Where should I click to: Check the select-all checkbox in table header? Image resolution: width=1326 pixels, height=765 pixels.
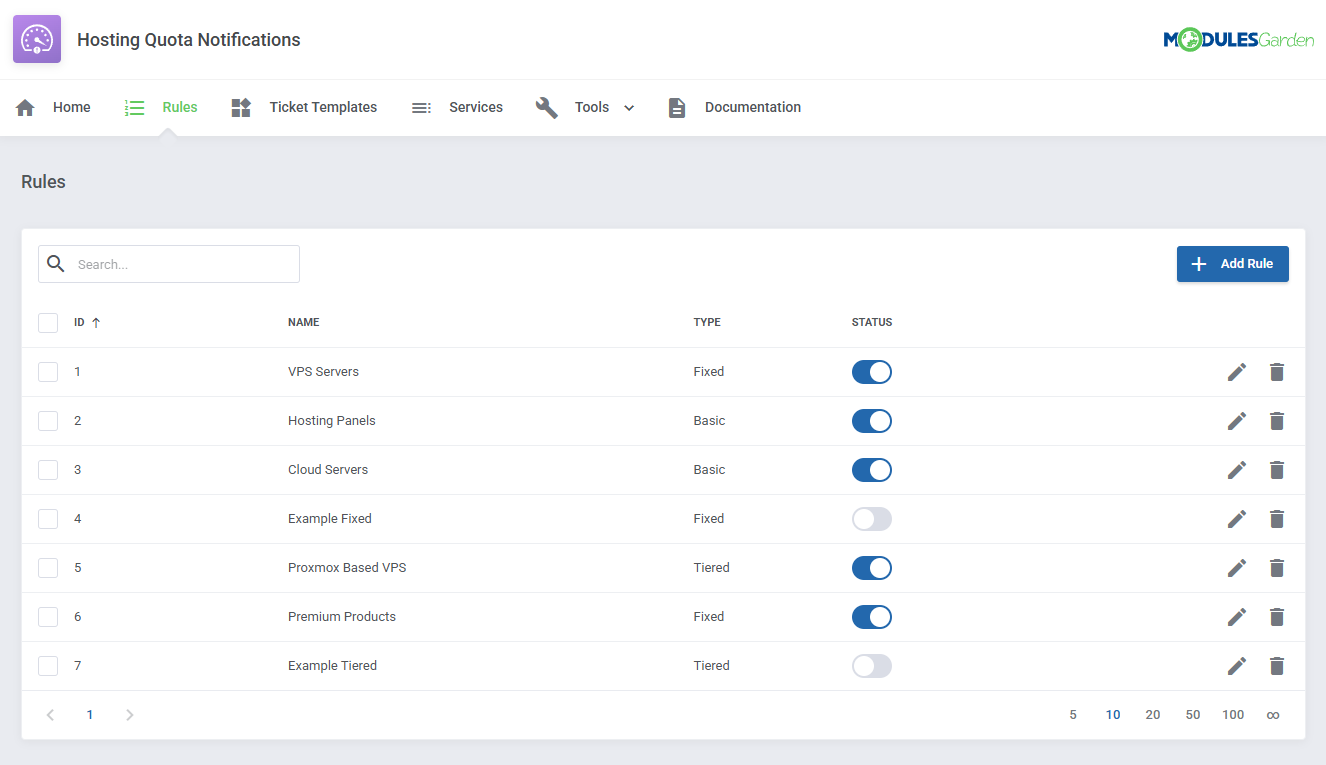[x=47, y=322]
